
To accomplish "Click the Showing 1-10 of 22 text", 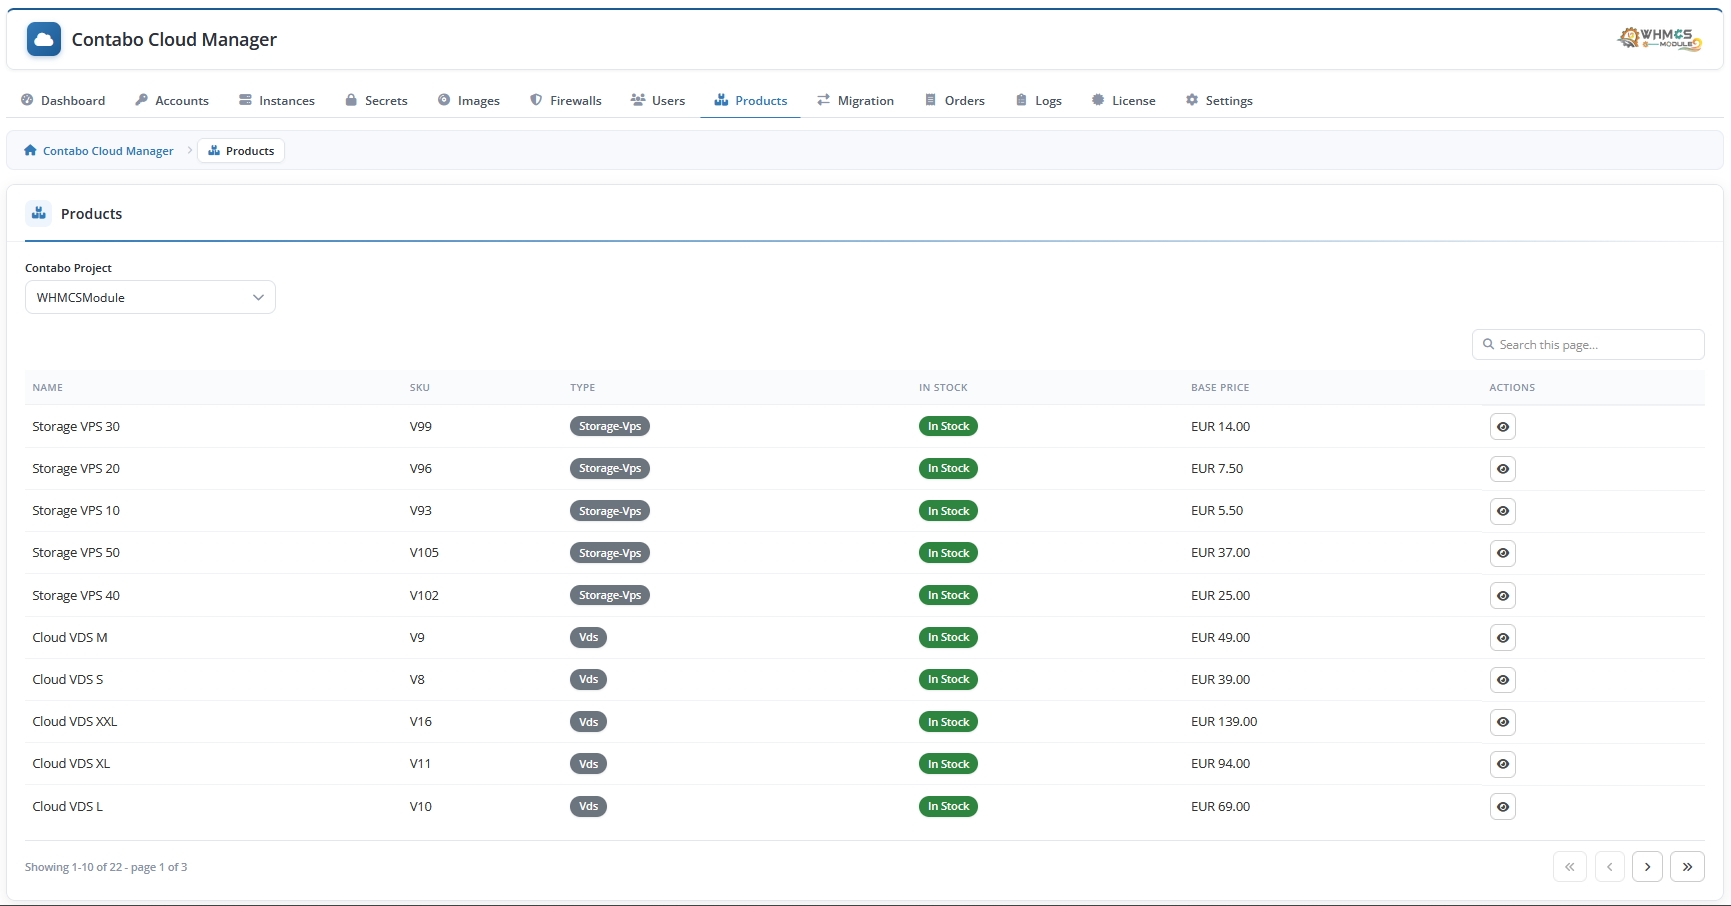I will tap(106, 867).
